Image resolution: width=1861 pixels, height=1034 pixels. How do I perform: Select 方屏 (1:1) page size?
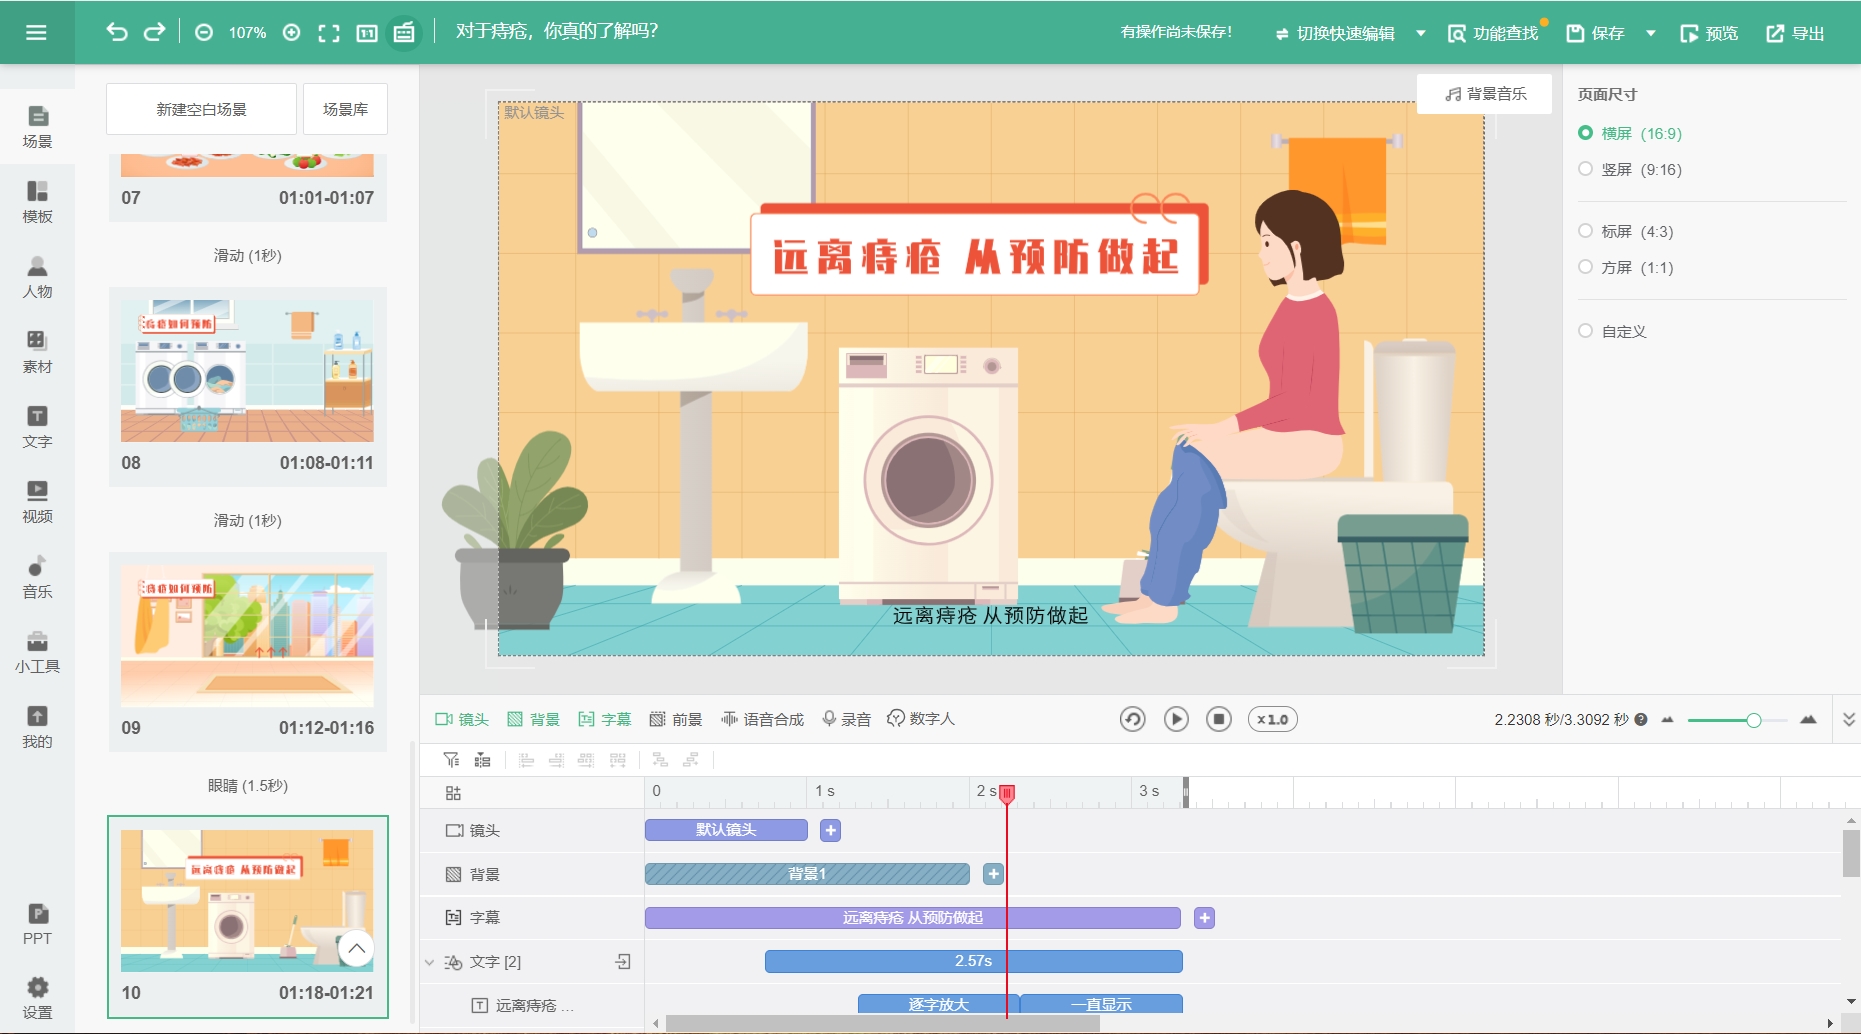[1626, 267]
